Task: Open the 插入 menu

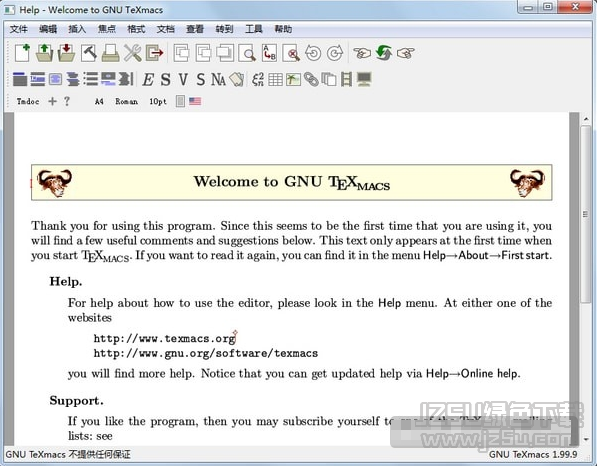Action: 77,29
